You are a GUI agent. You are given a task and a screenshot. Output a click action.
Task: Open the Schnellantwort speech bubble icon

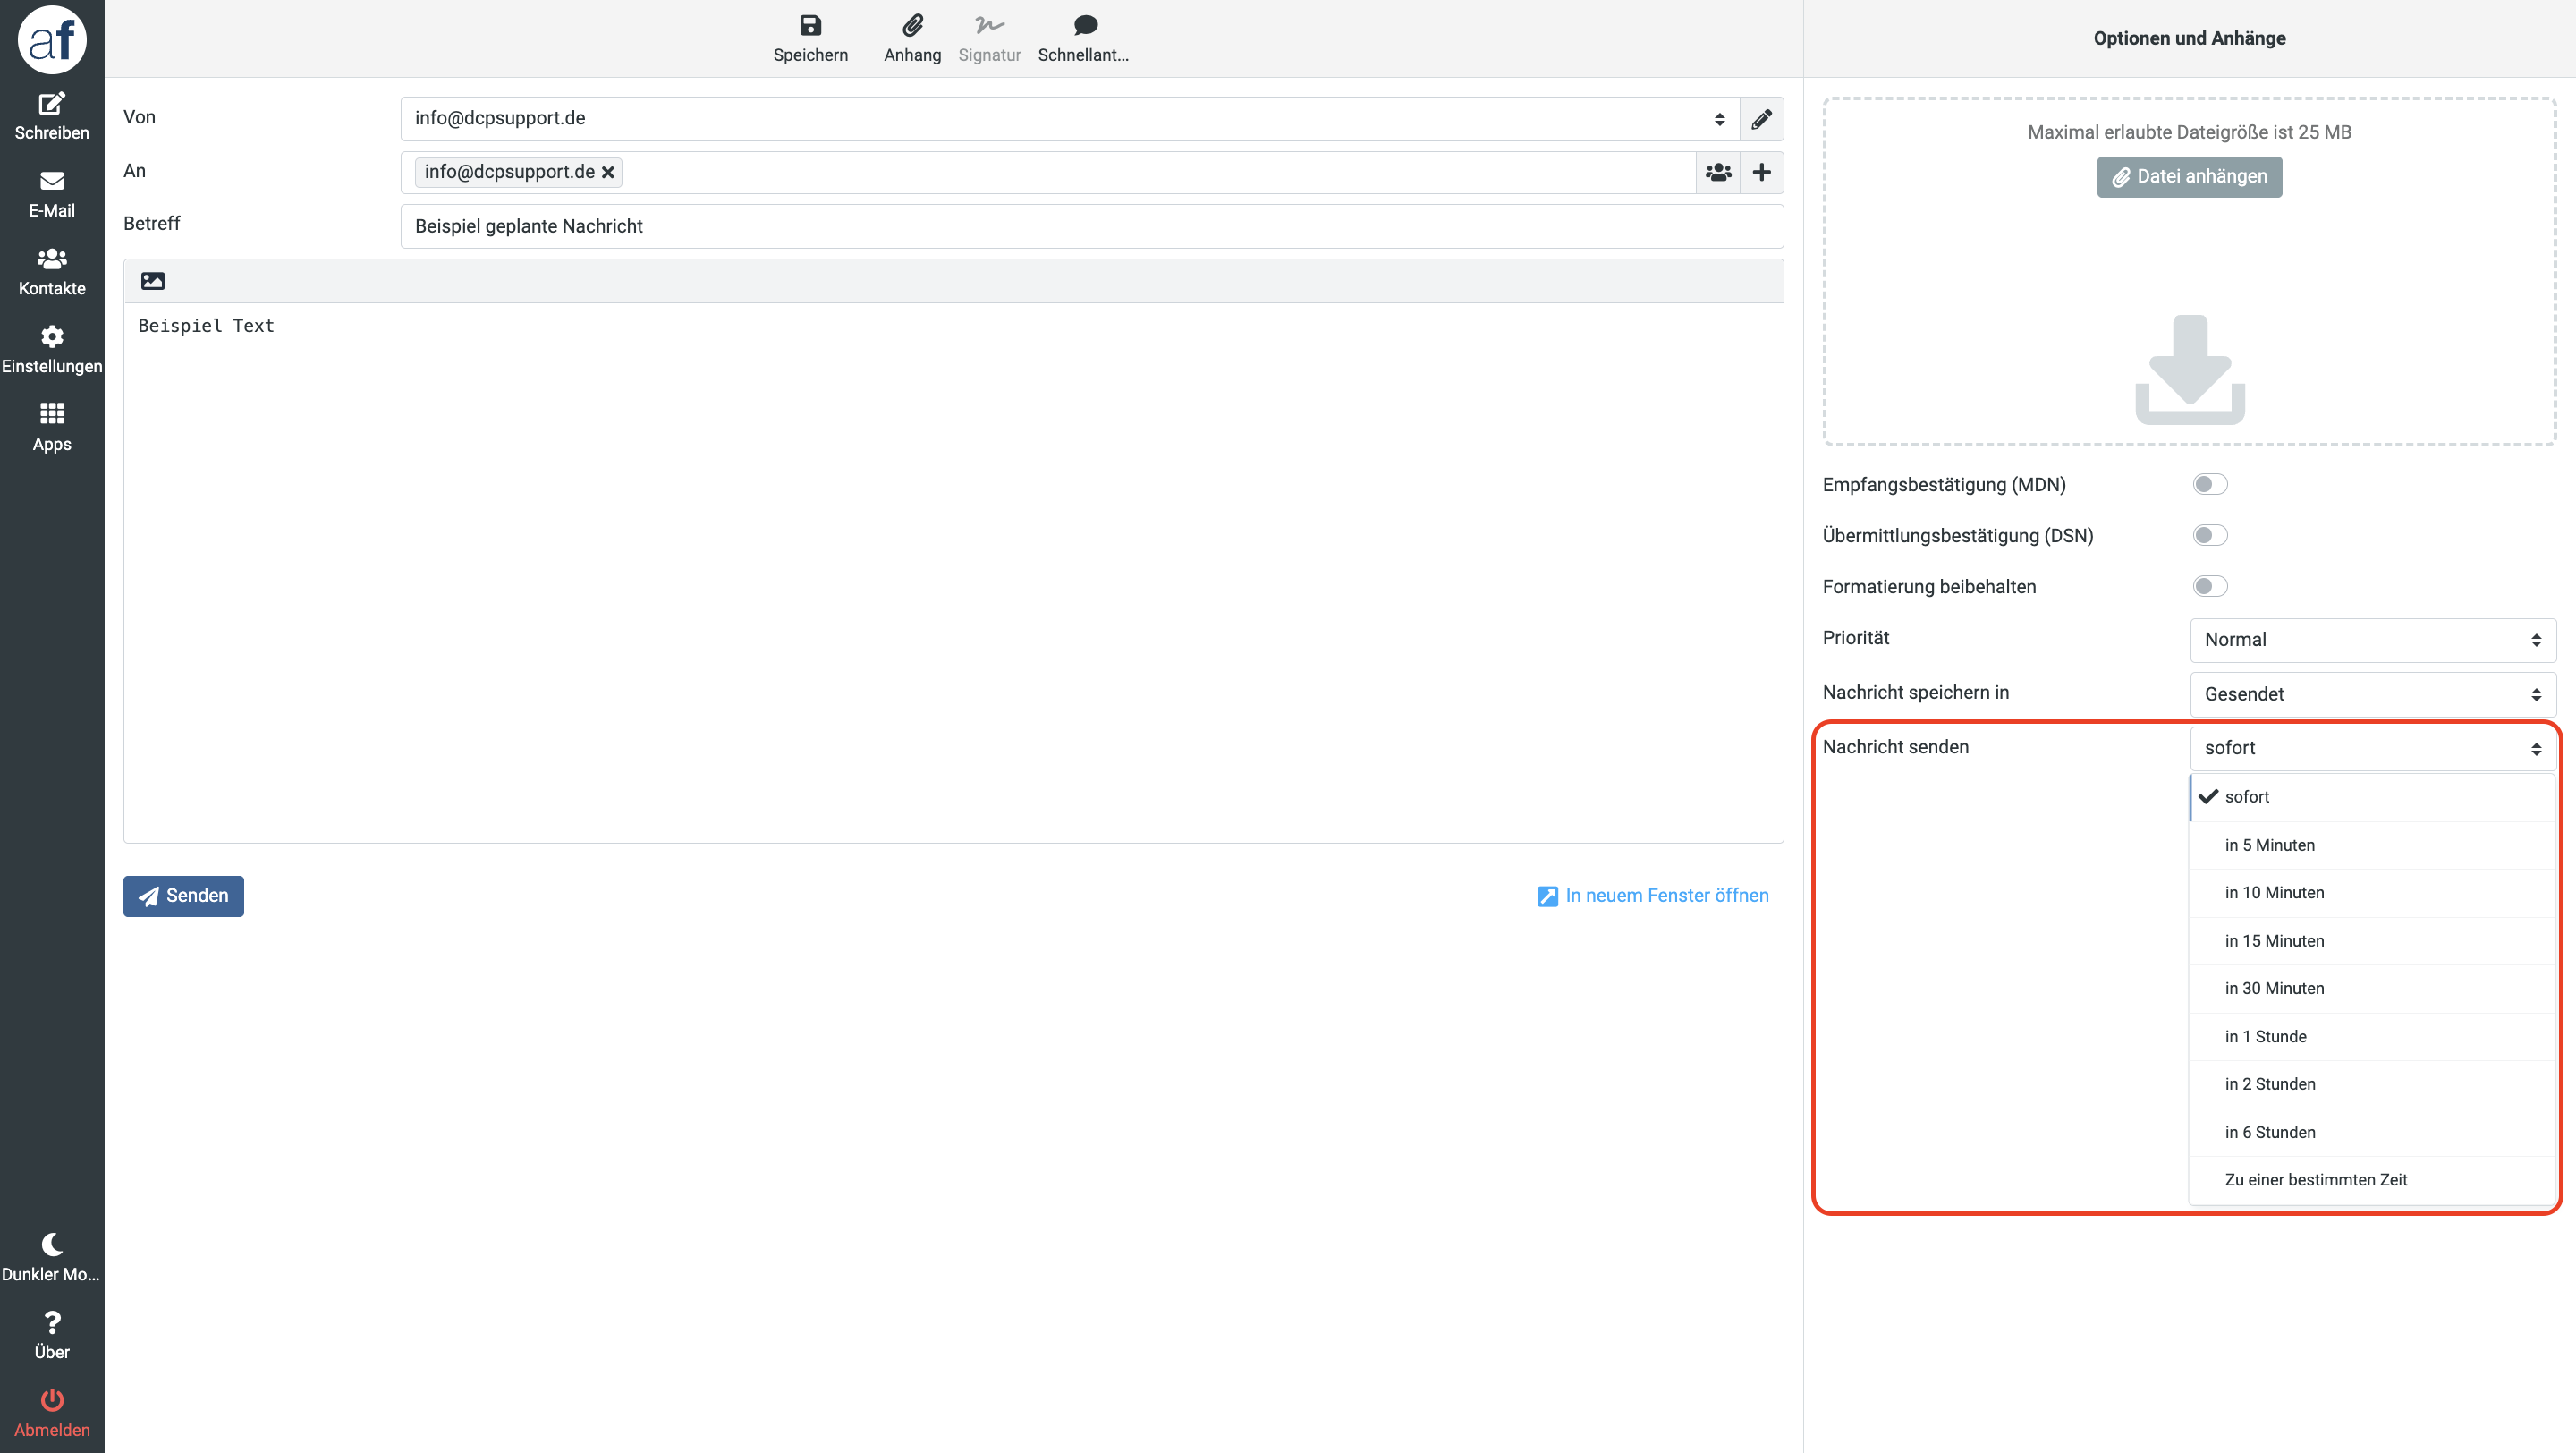[x=1085, y=26]
